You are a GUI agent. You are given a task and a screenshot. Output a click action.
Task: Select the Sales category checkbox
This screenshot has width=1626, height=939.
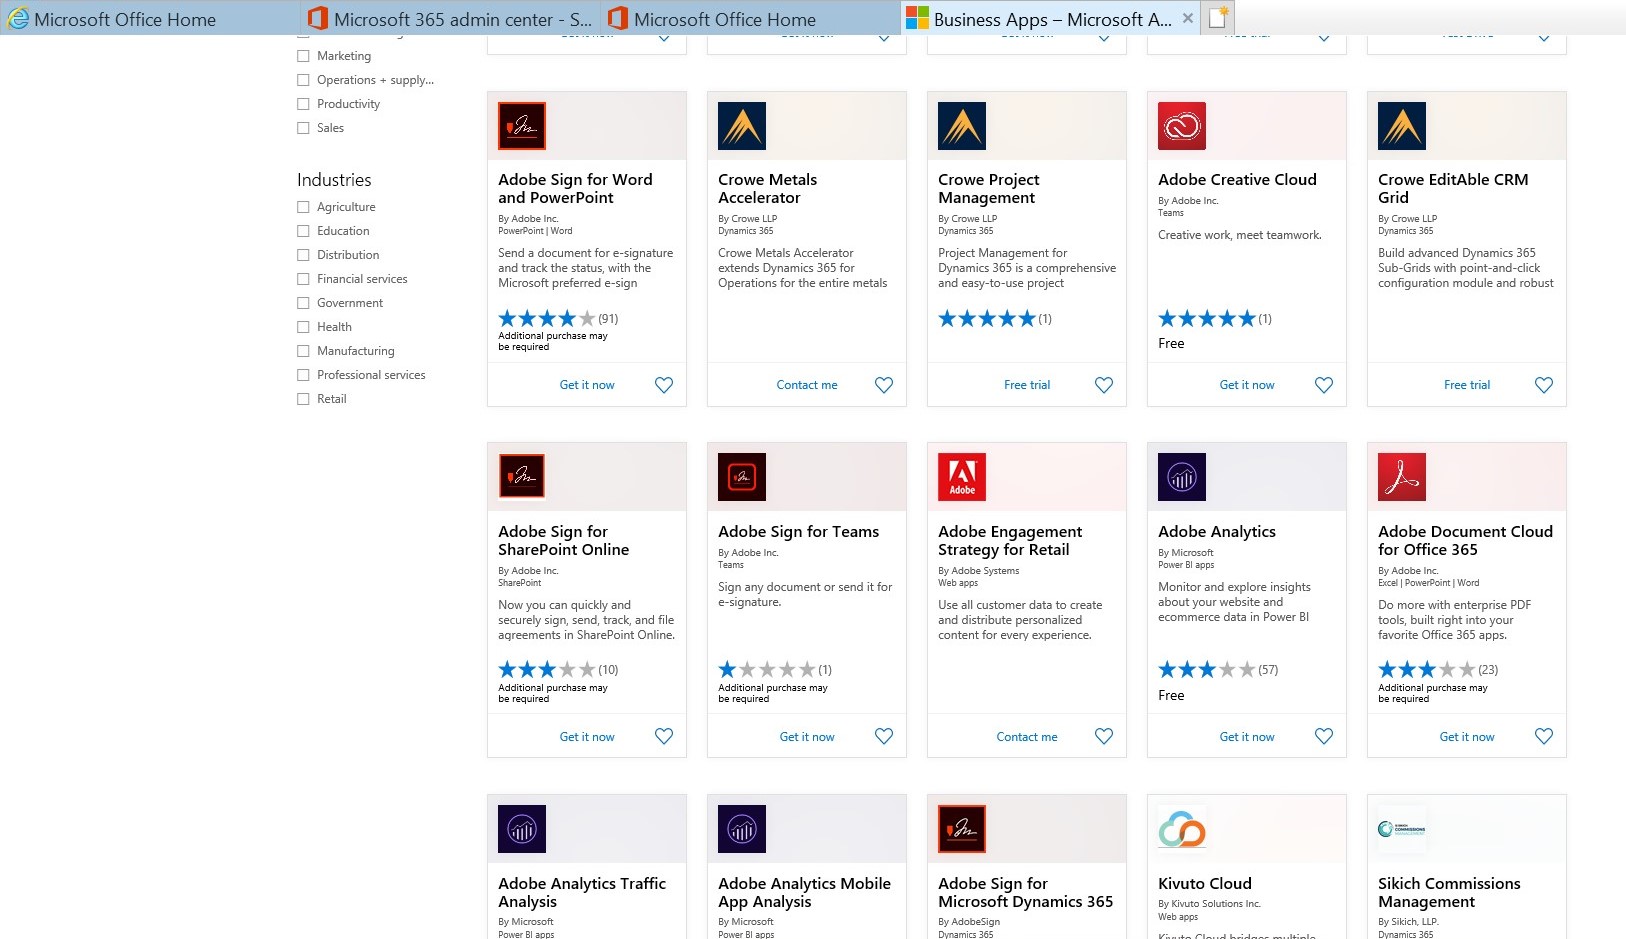pos(303,128)
